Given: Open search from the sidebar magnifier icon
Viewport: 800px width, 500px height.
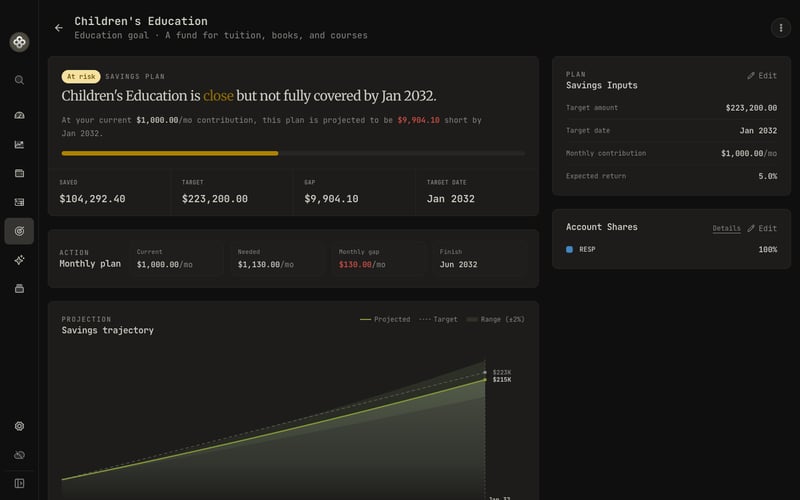Looking at the screenshot, I should pos(19,80).
